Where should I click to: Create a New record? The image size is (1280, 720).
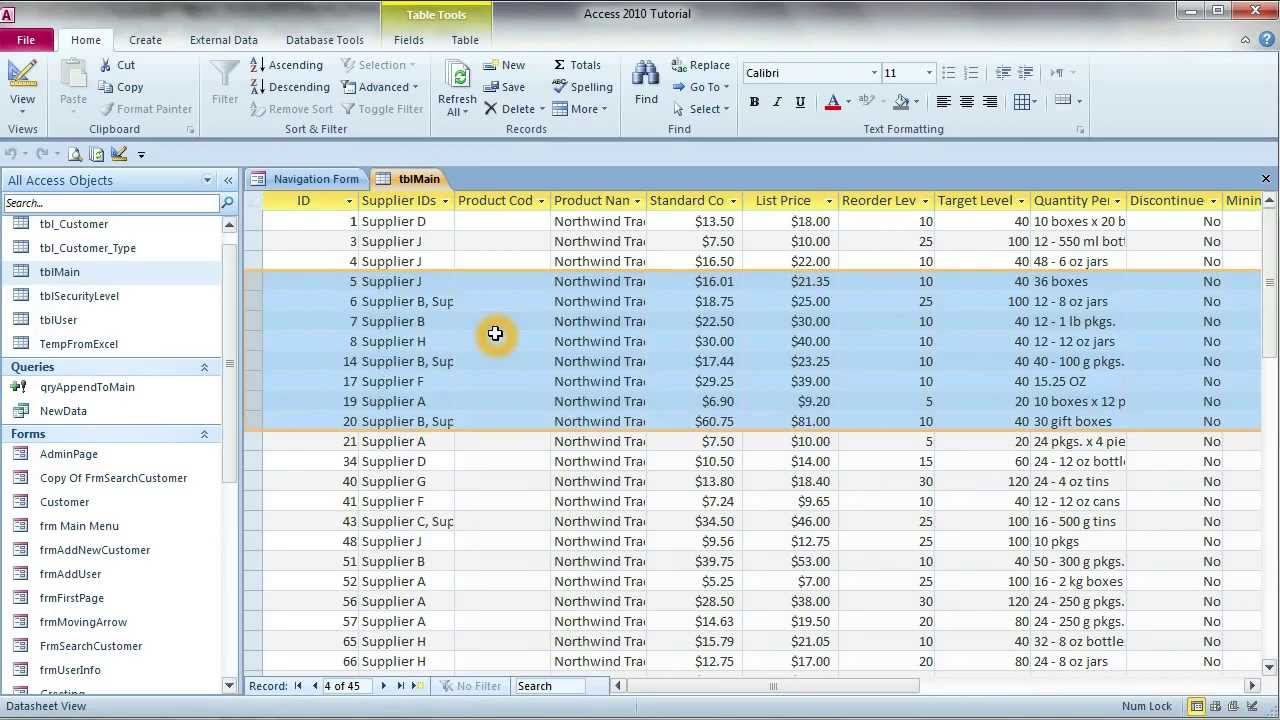pos(505,65)
